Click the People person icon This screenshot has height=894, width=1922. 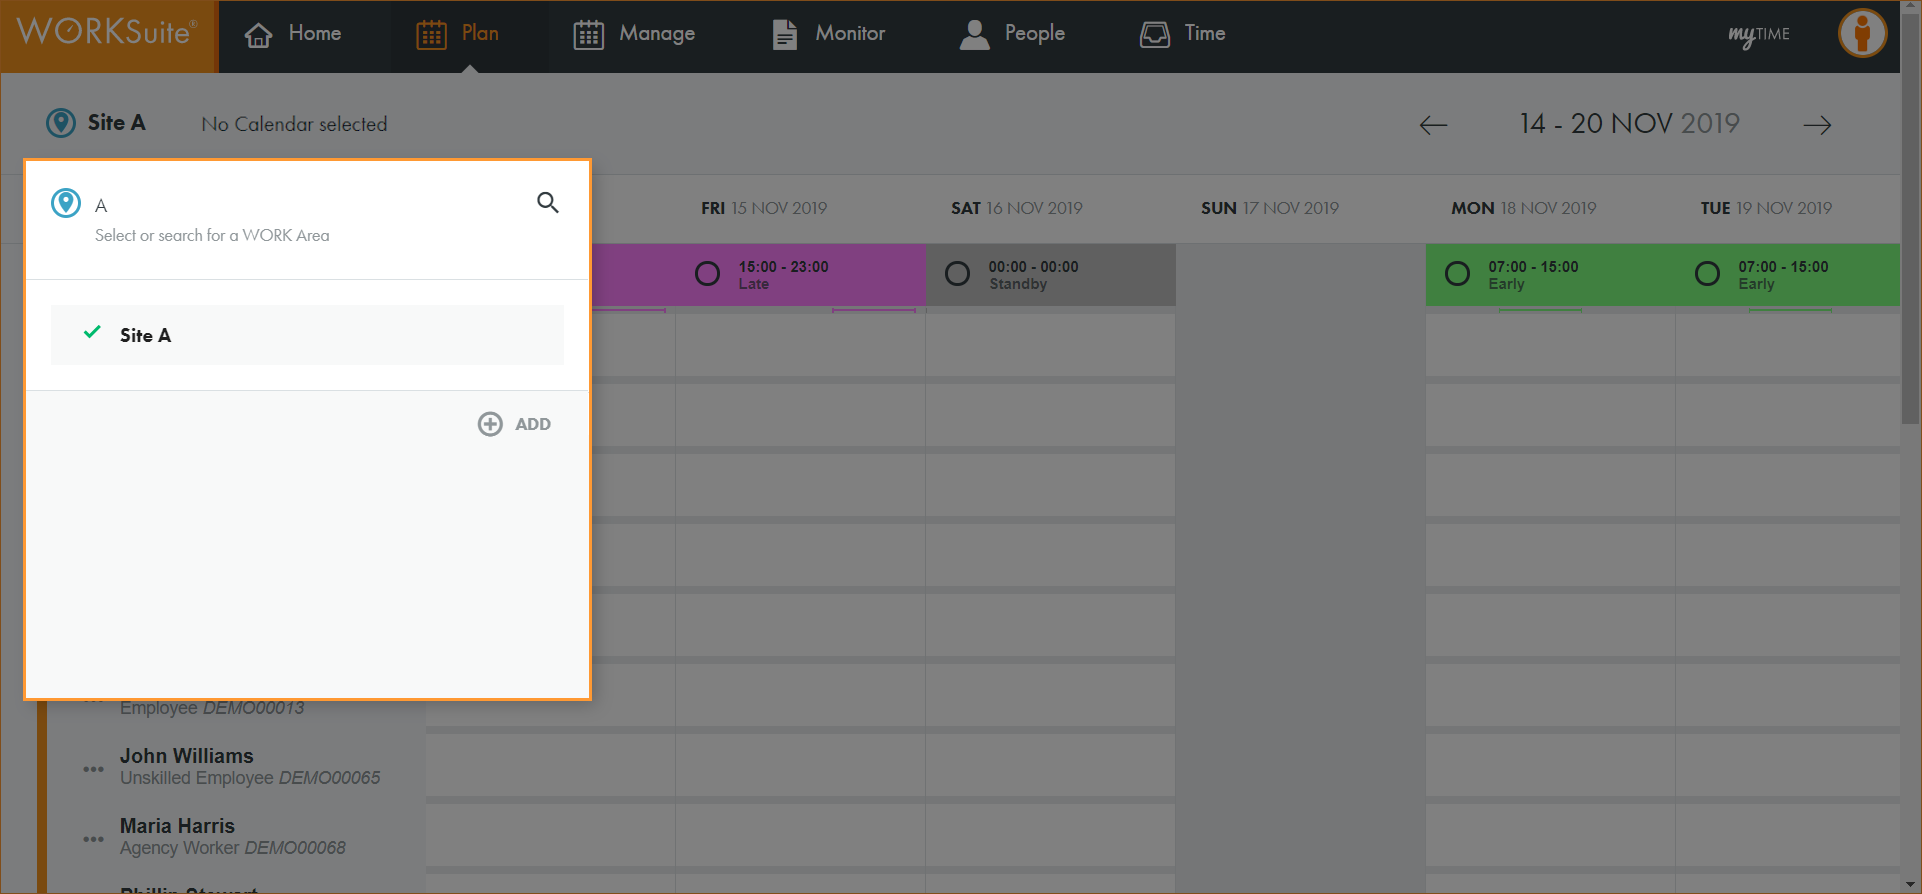tap(973, 35)
